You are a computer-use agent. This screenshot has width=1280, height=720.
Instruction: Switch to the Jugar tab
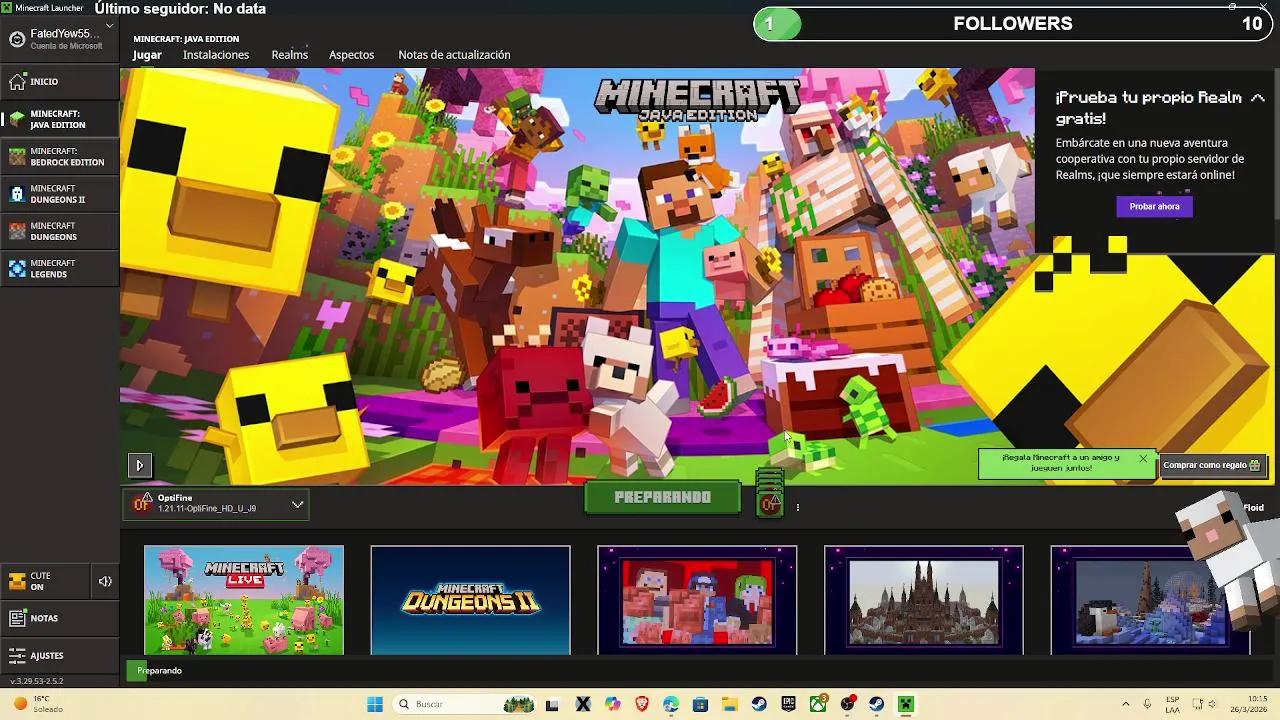(x=147, y=55)
